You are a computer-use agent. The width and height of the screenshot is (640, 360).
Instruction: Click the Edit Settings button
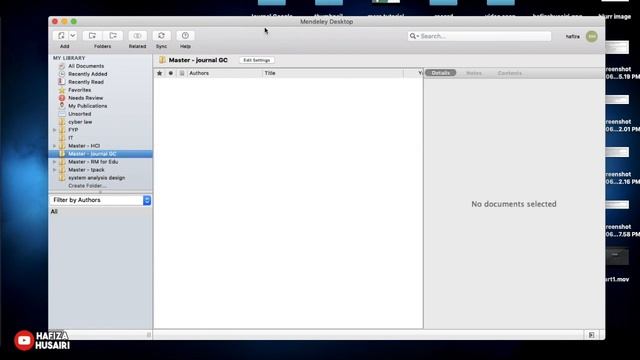click(x=257, y=60)
